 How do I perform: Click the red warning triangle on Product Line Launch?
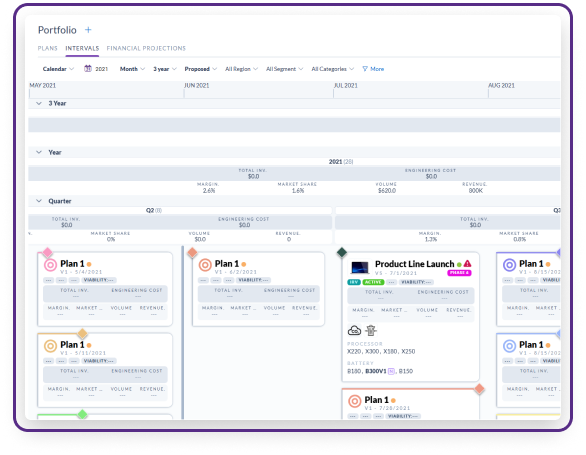coord(467,264)
